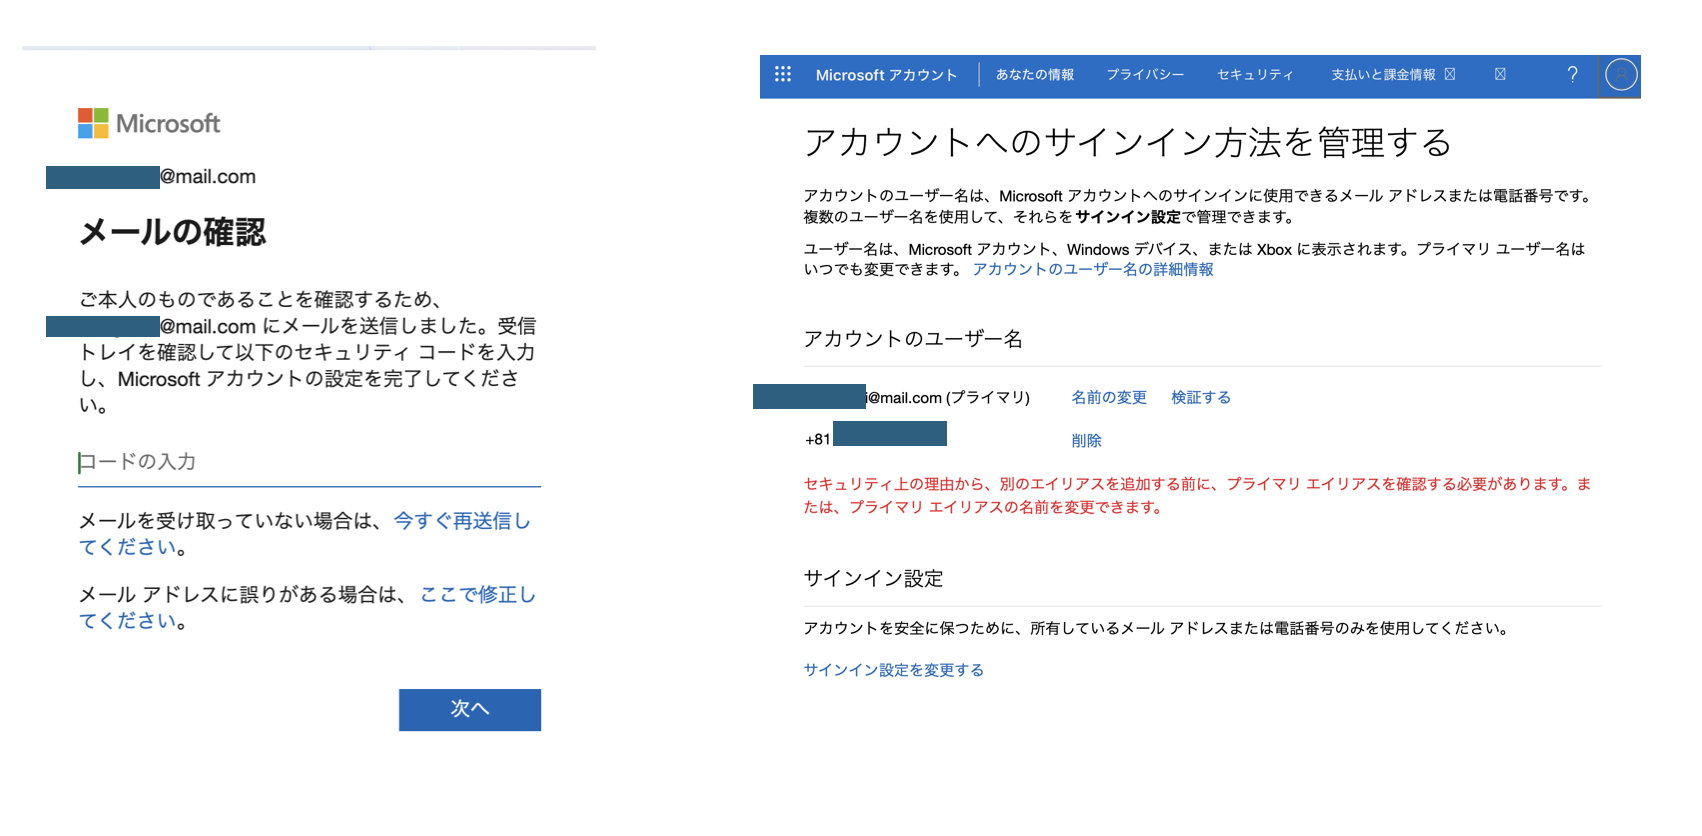Screen dimensions: 1702x836
Task: Open the あなたの情報 tab
Action: (x=1034, y=75)
